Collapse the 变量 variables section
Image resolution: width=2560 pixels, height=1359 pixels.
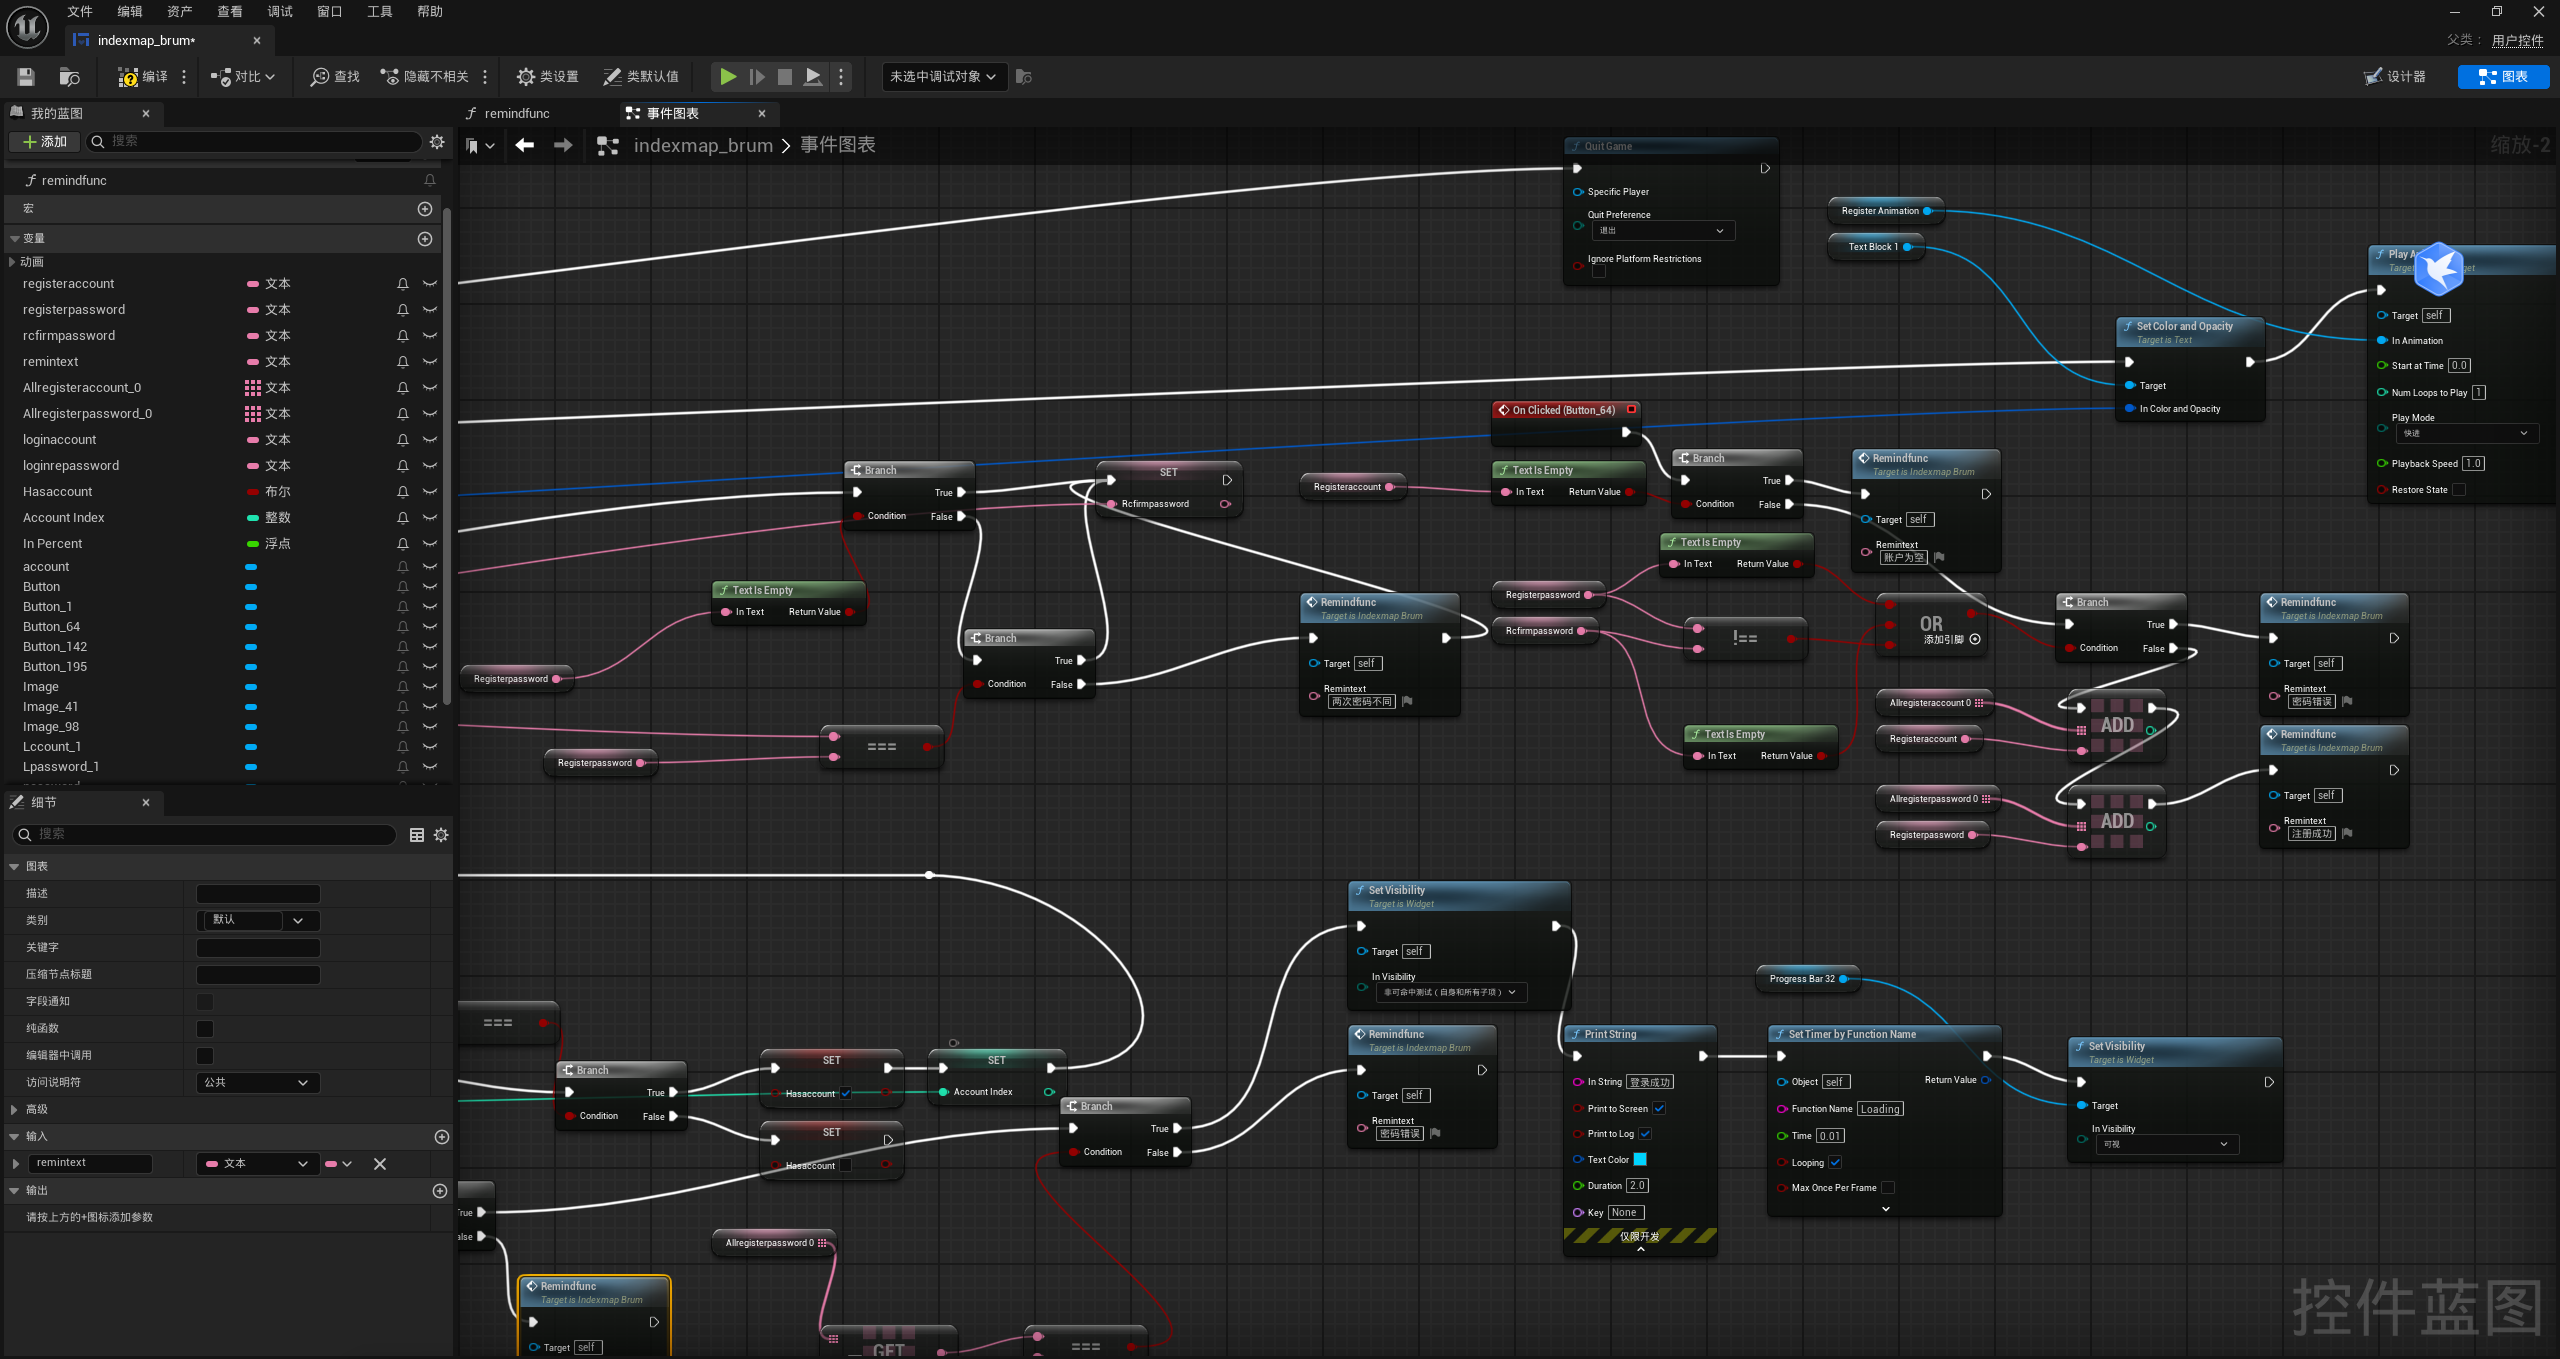(x=15, y=239)
